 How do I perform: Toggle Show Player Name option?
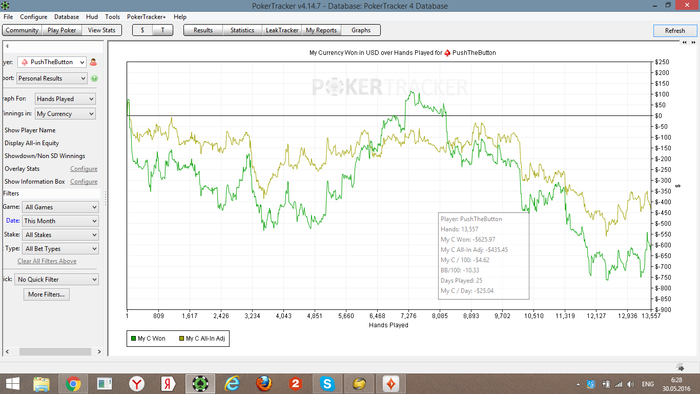pyautogui.click(x=30, y=130)
